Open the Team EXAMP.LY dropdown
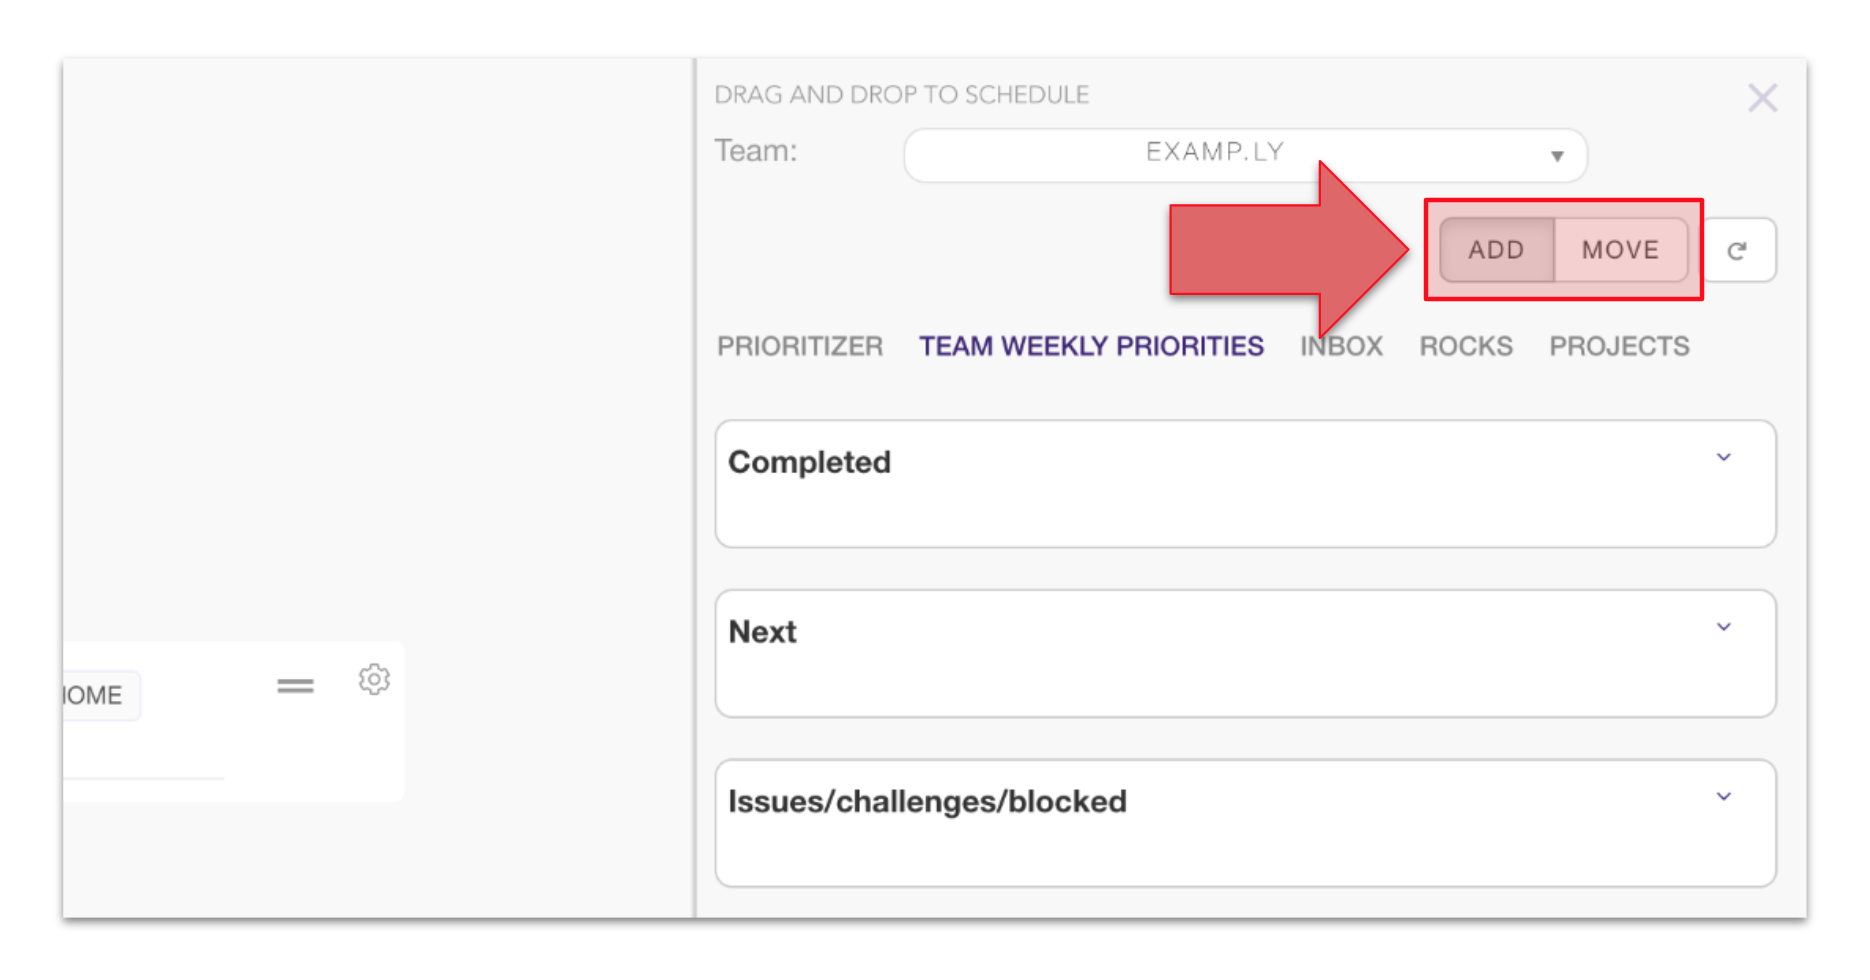 pyautogui.click(x=1214, y=154)
